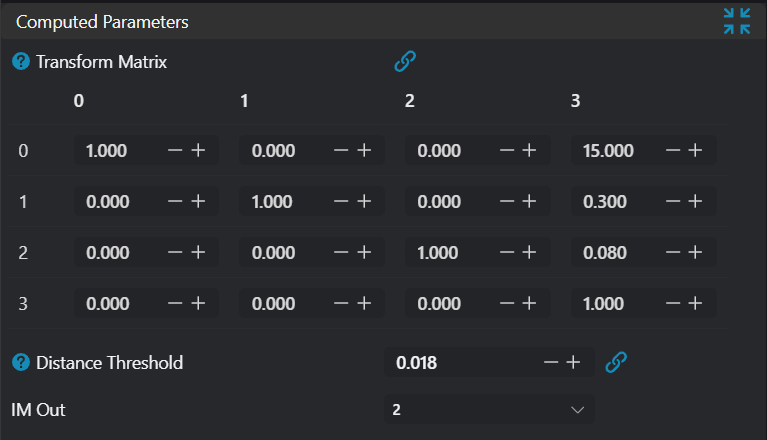
Task: Increase matrix row 0 column 0 value
Action: tap(198, 150)
